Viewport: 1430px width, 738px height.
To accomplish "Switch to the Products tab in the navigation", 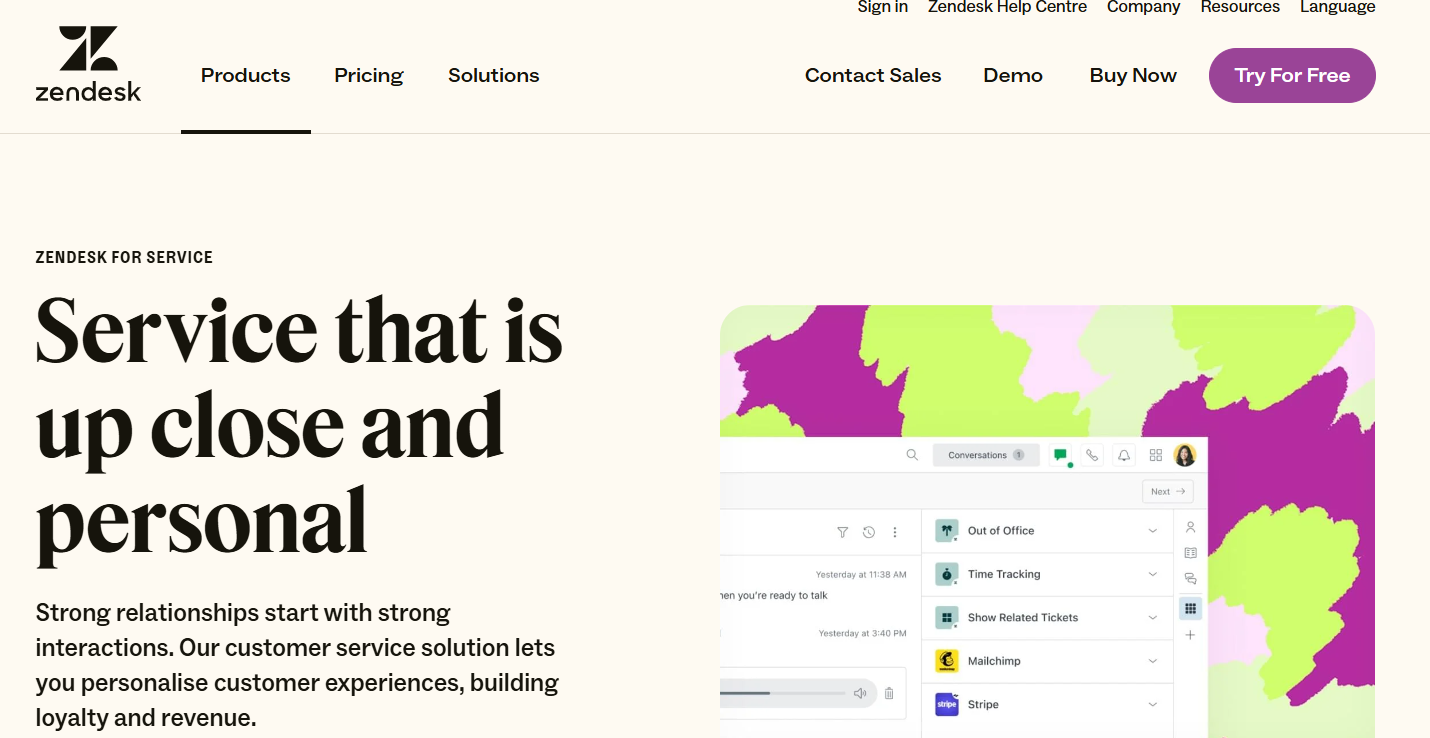I will pyautogui.click(x=245, y=75).
